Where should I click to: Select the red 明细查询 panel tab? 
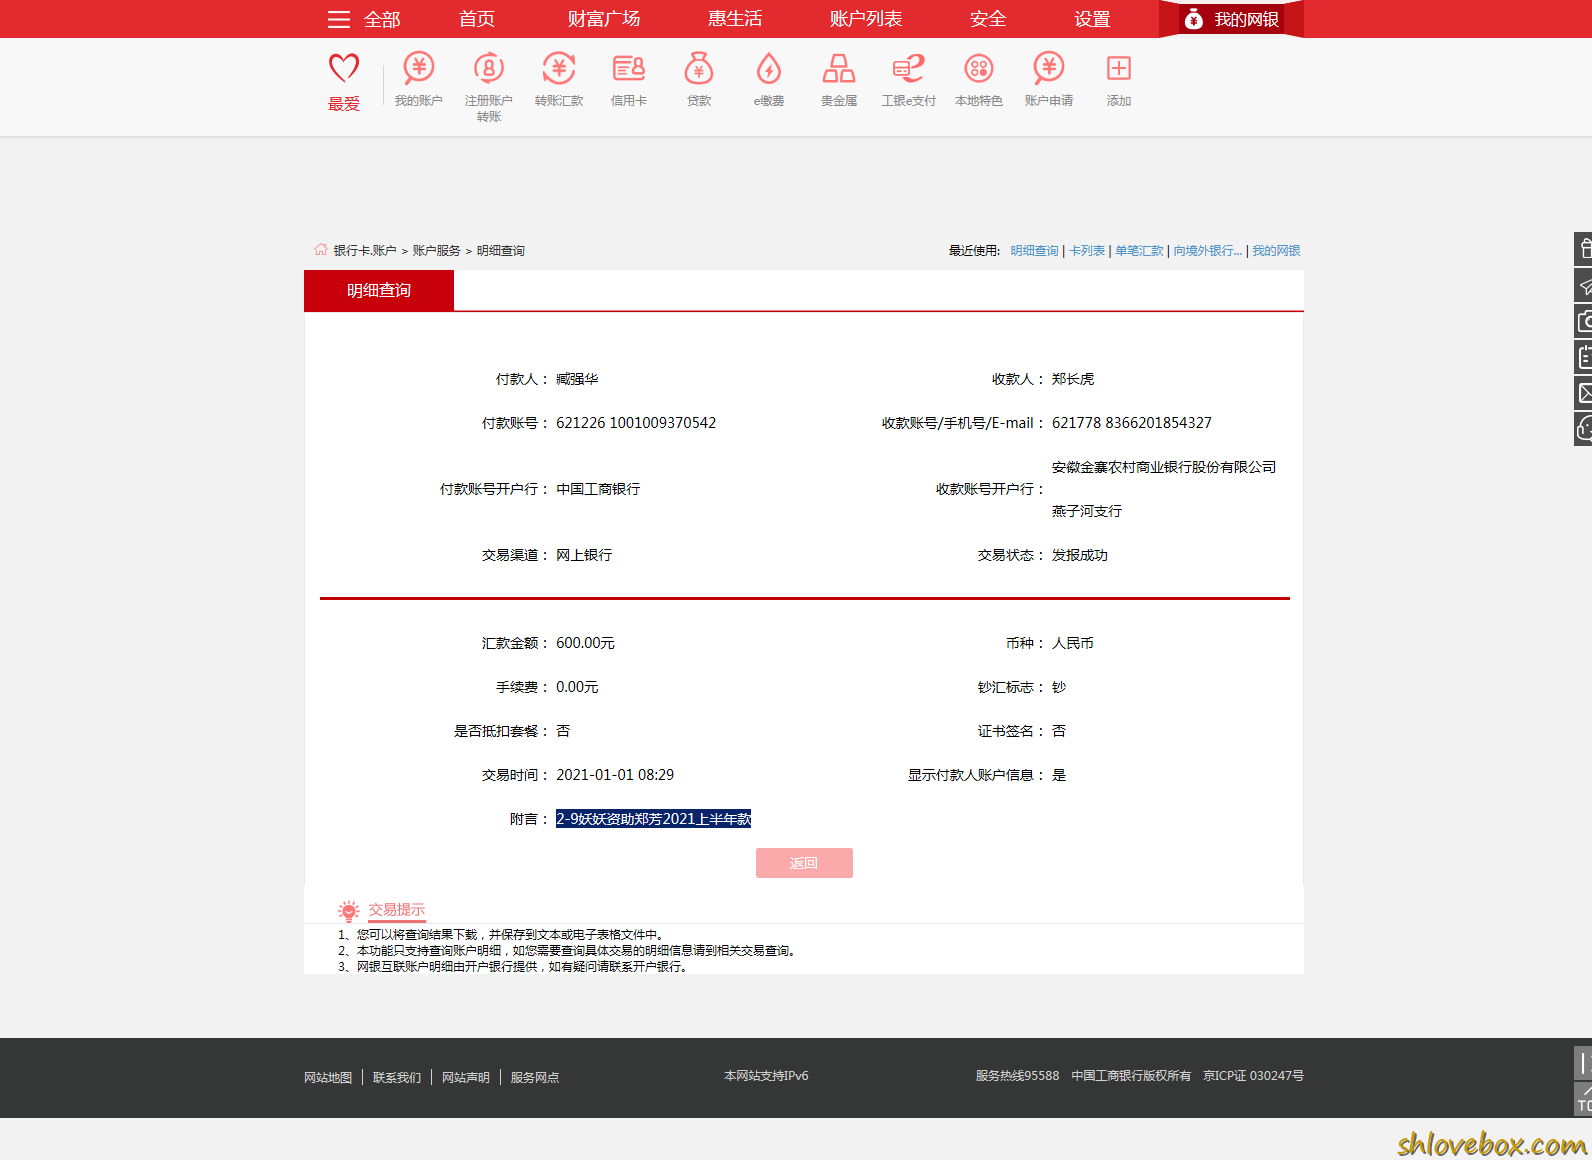coord(379,290)
